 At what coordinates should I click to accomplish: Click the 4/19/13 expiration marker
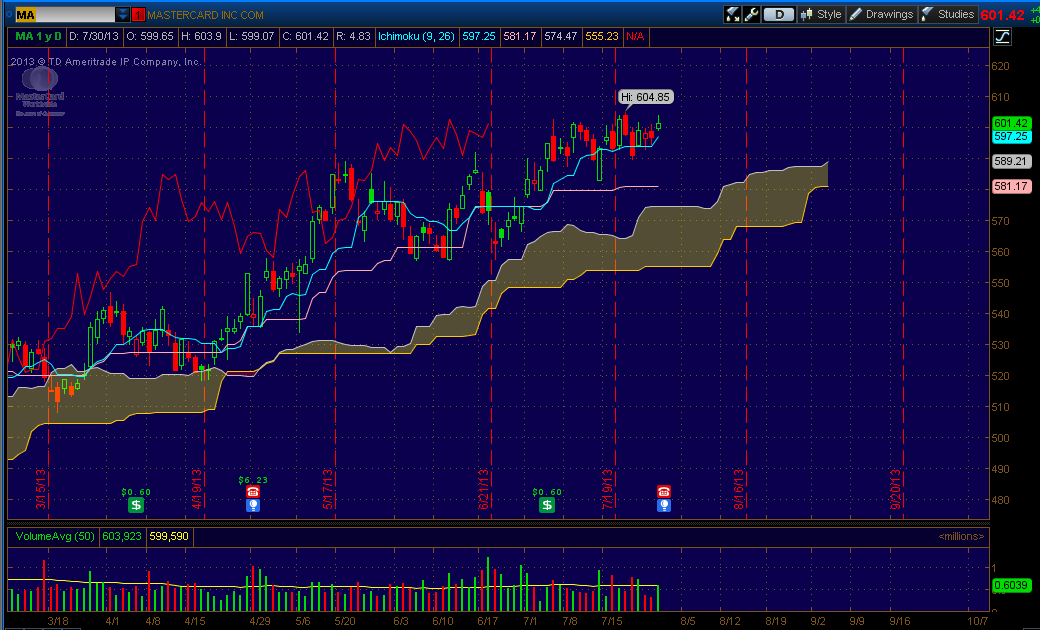[197, 489]
